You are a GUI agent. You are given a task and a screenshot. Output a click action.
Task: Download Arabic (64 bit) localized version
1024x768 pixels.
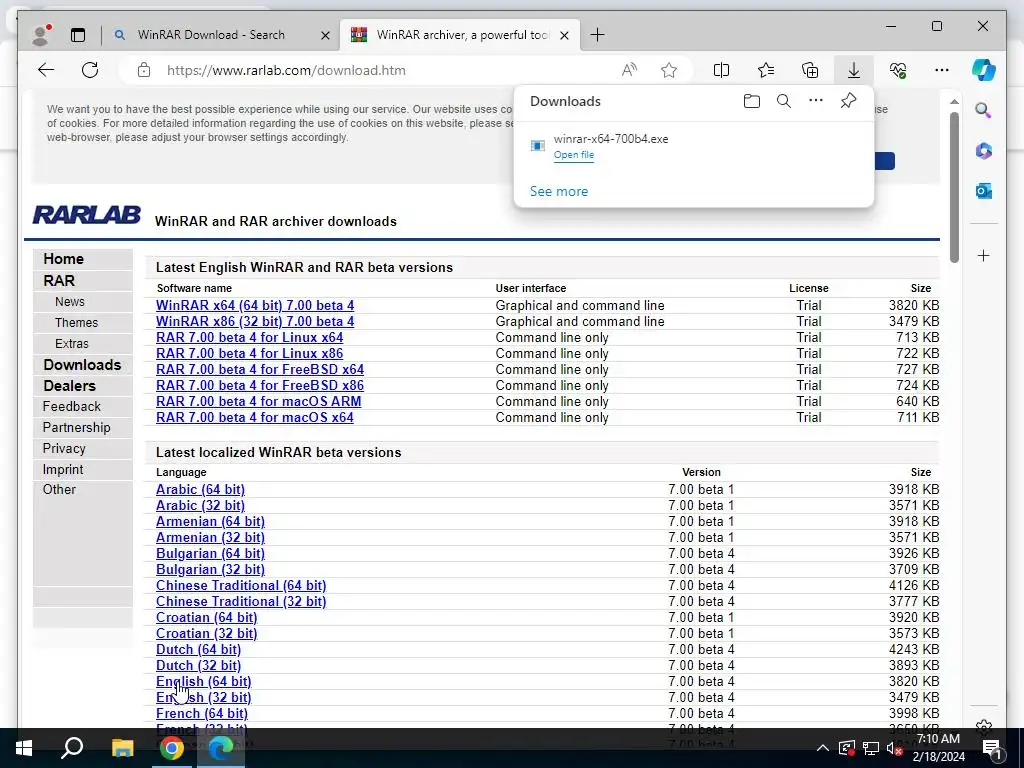tap(200, 489)
